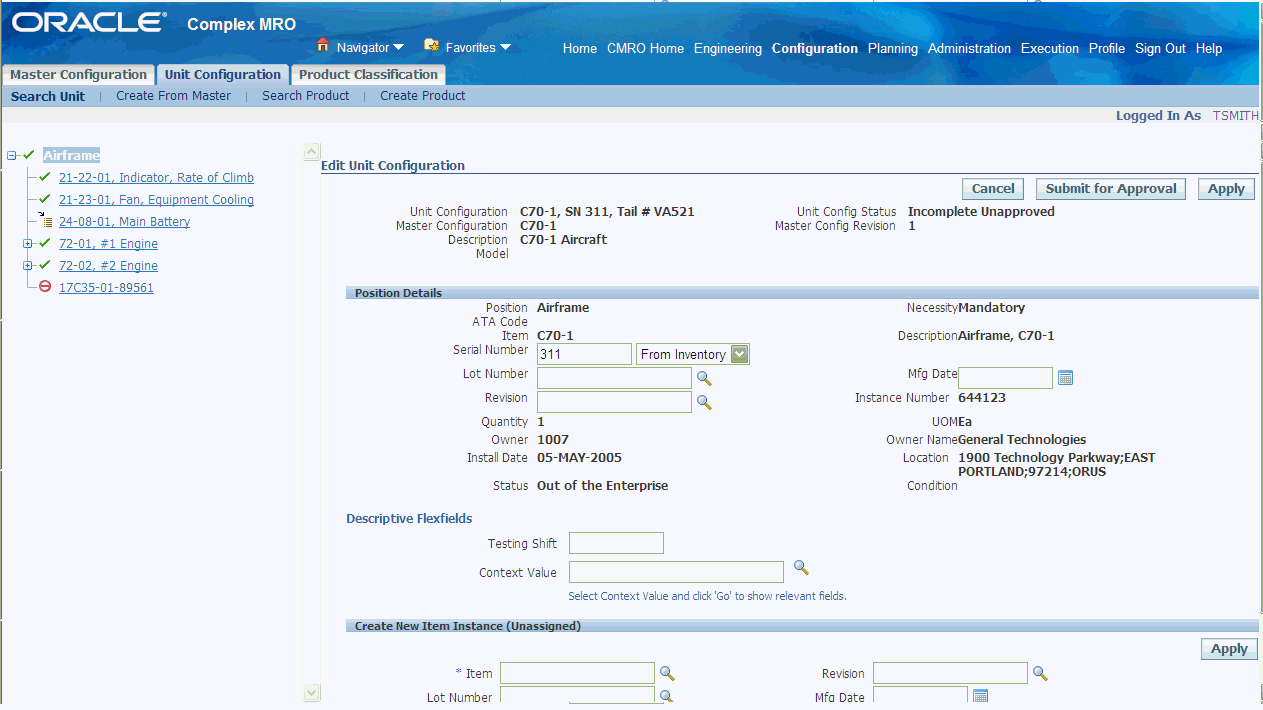Collapse the Airframe tree root node
Viewport: 1263px width, 710px height.
point(12,155)
